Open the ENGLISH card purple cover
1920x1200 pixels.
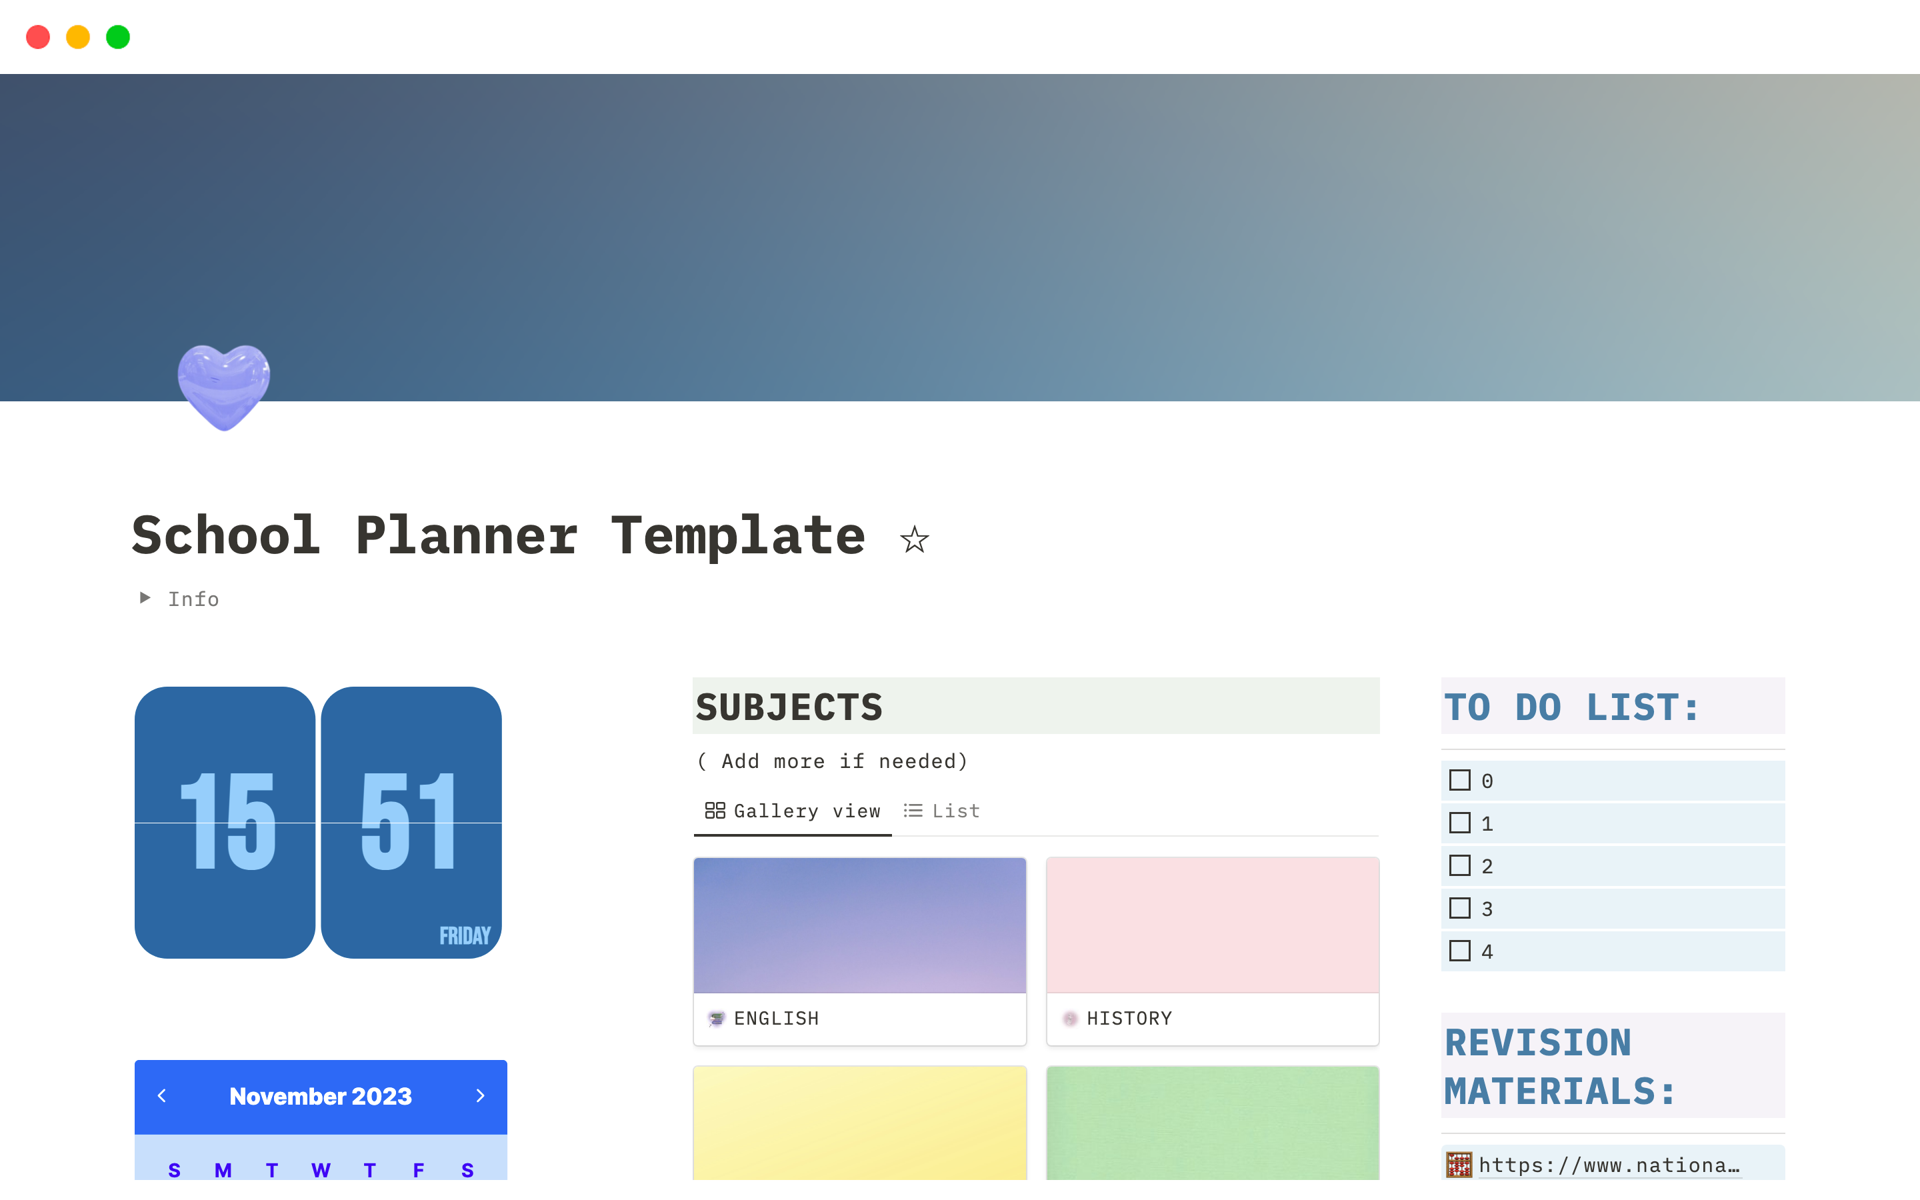click(860, 925)
